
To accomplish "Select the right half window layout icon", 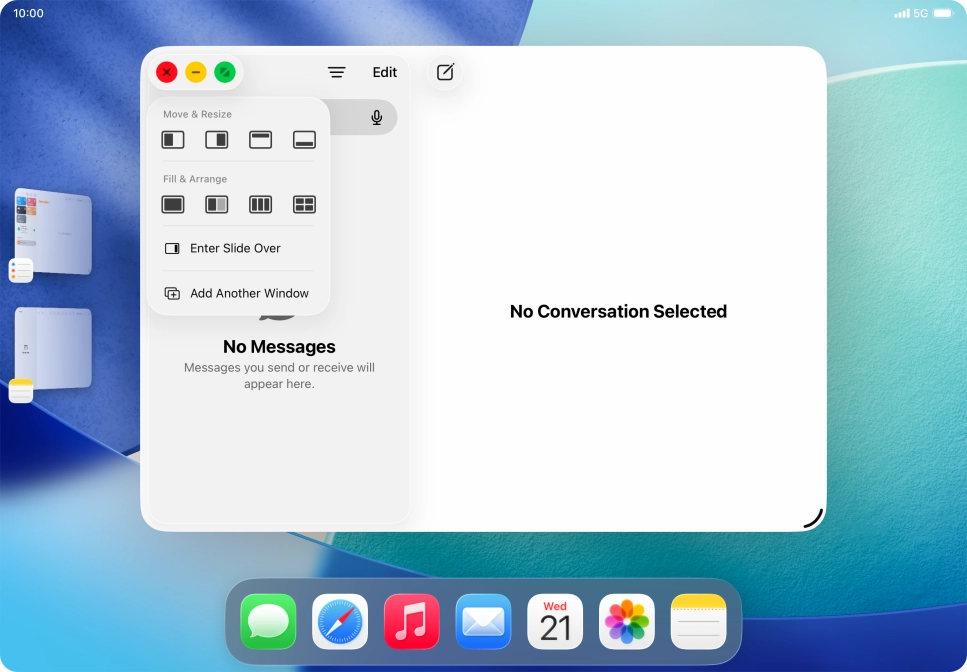I will (217, 140).
